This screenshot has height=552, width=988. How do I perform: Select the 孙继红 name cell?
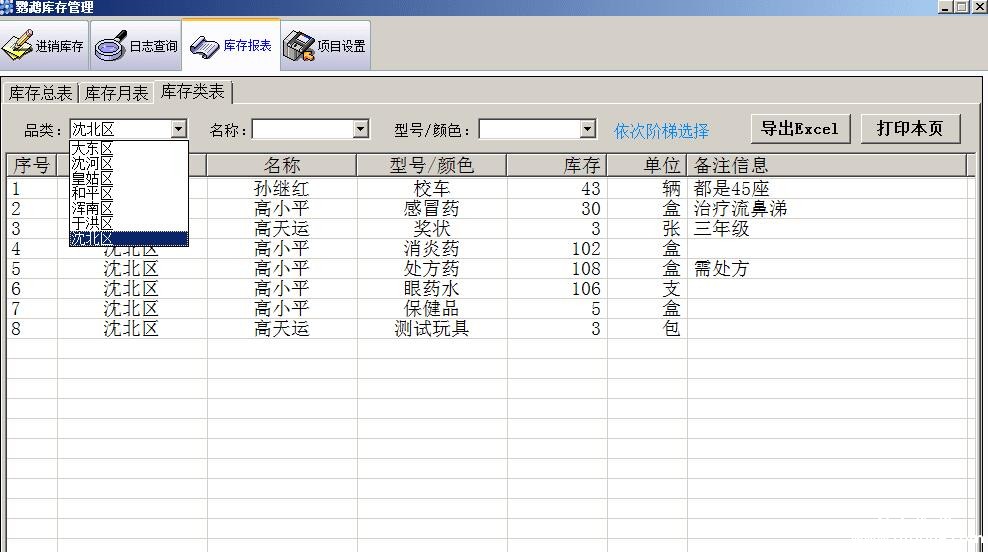tap(282, 188)
